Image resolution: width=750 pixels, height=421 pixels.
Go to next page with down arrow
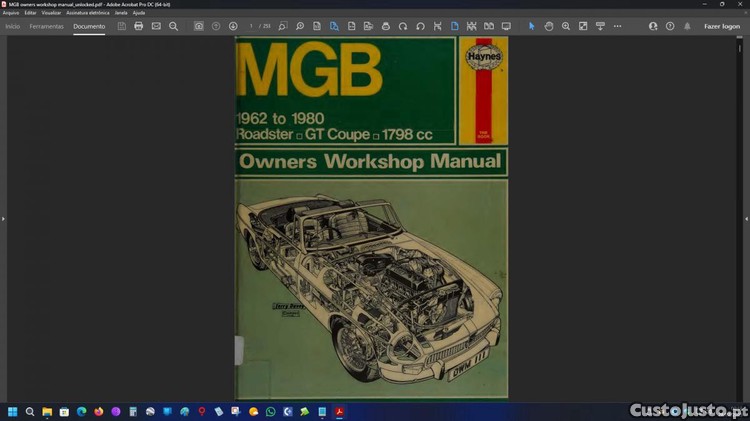click(x=233, y=26)
